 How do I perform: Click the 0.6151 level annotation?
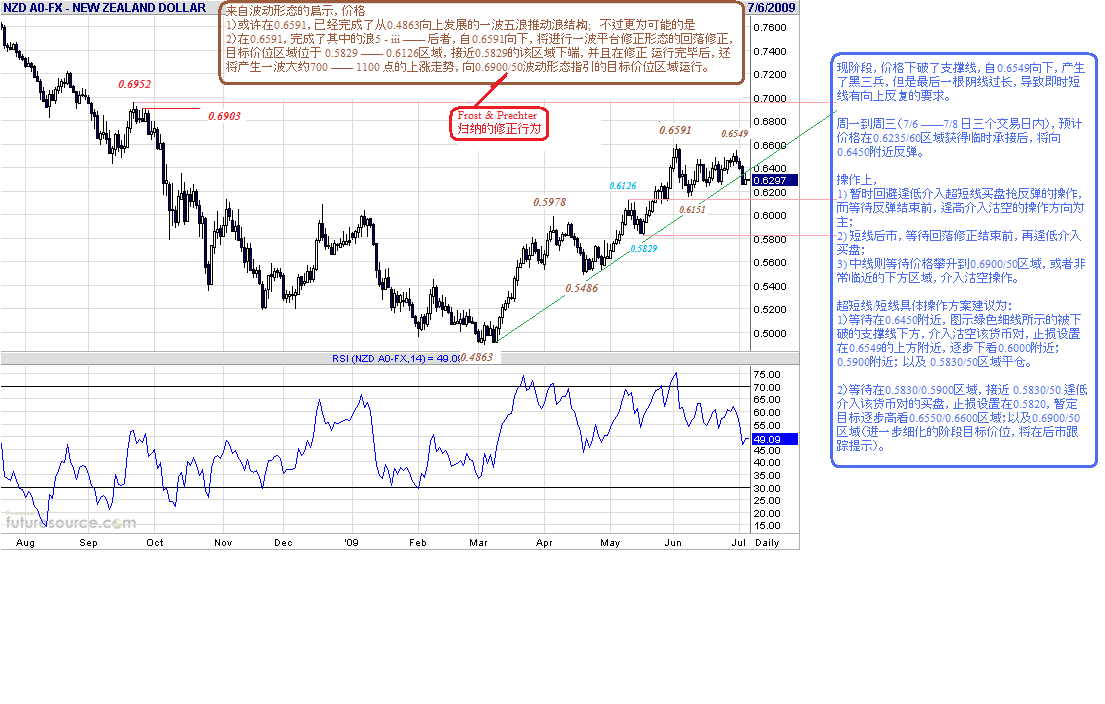pyautogui.click(x=692, y=210)
